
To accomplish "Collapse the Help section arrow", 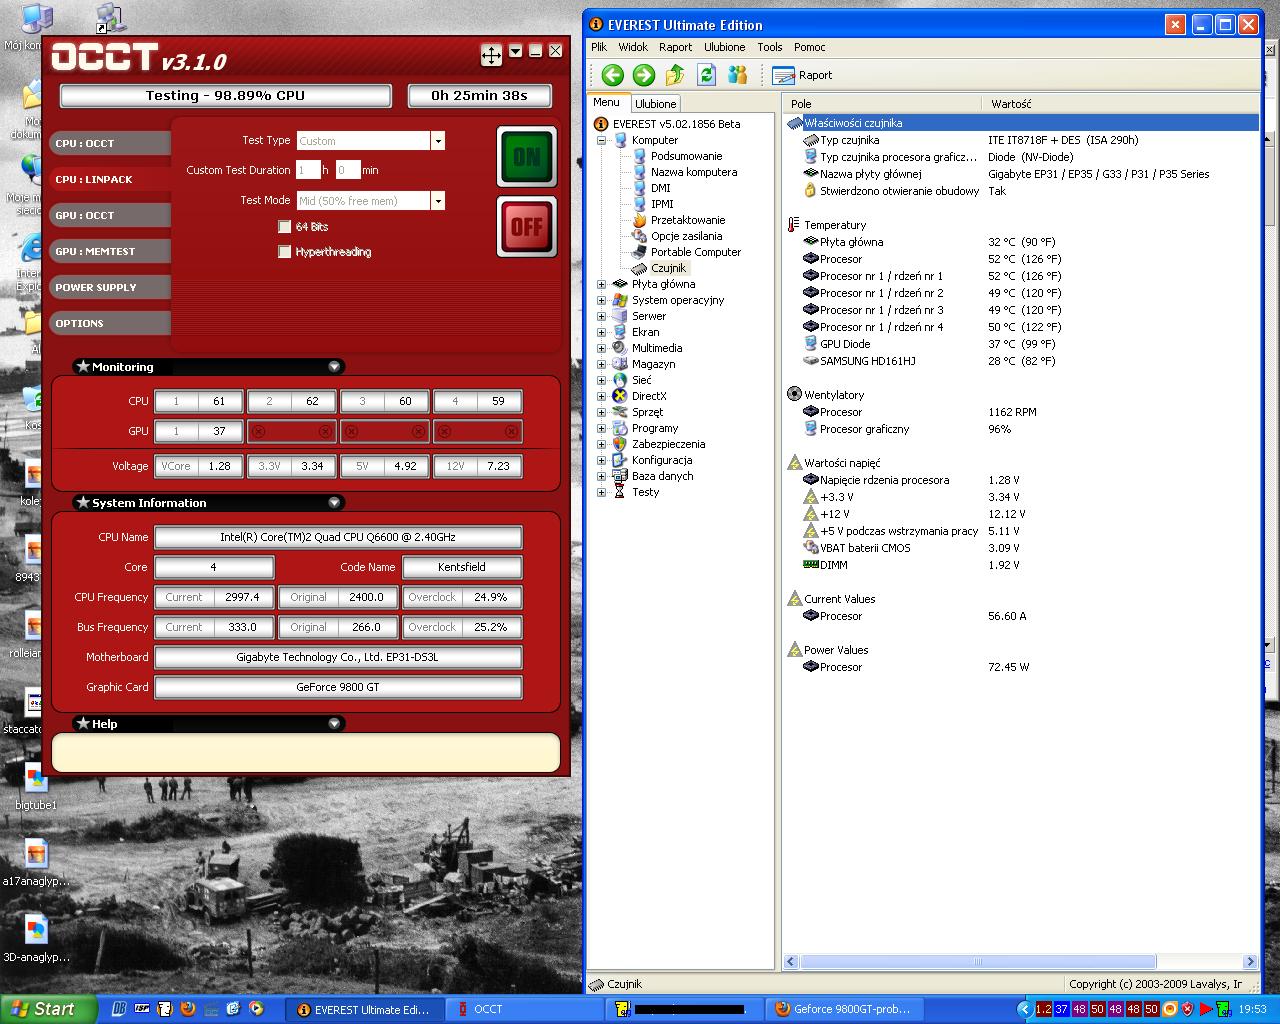I will pyautogui.click(x=335, y=724).
